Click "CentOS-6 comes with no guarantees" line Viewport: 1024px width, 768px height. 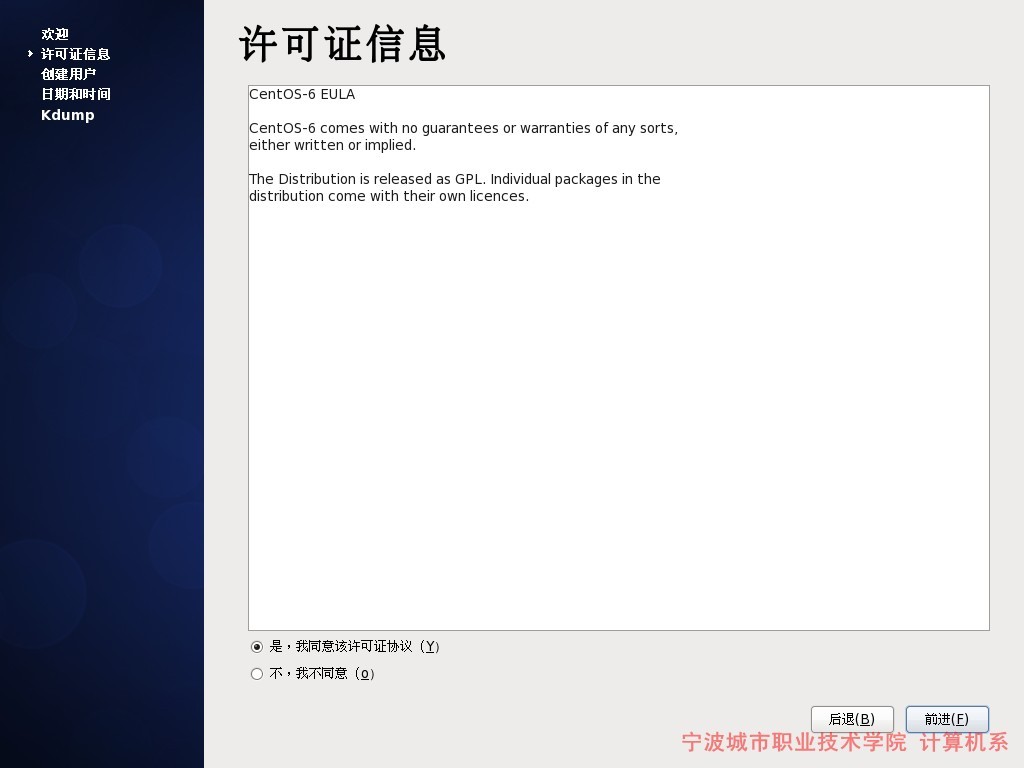464,128
